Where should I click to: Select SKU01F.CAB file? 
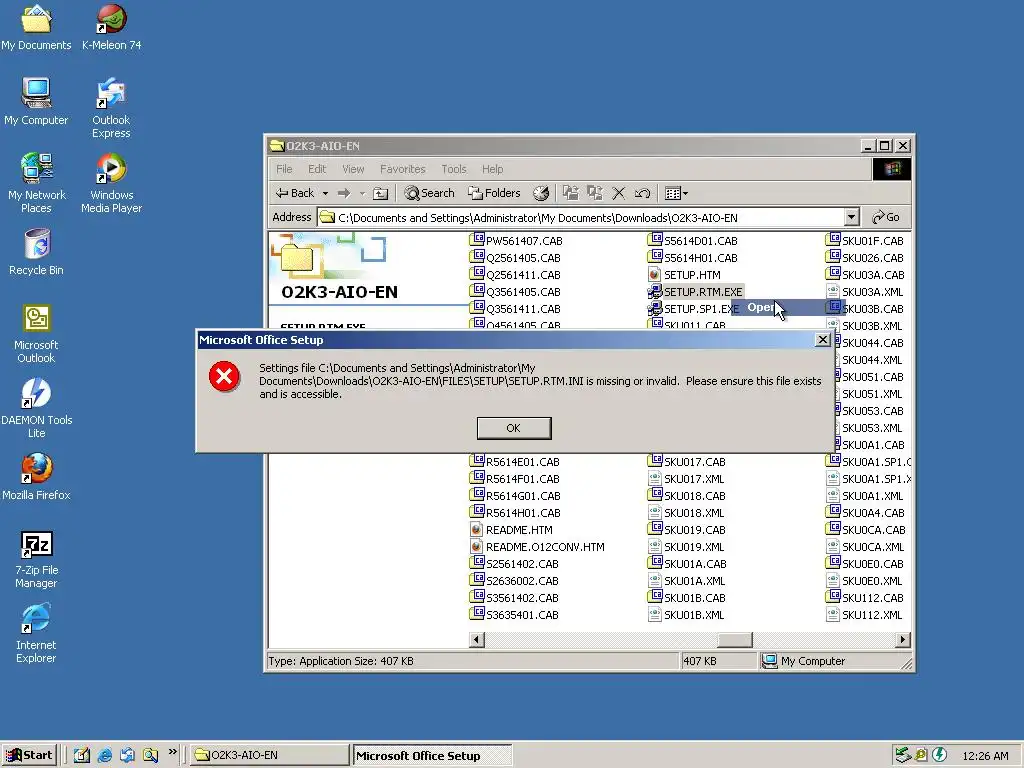865,241
